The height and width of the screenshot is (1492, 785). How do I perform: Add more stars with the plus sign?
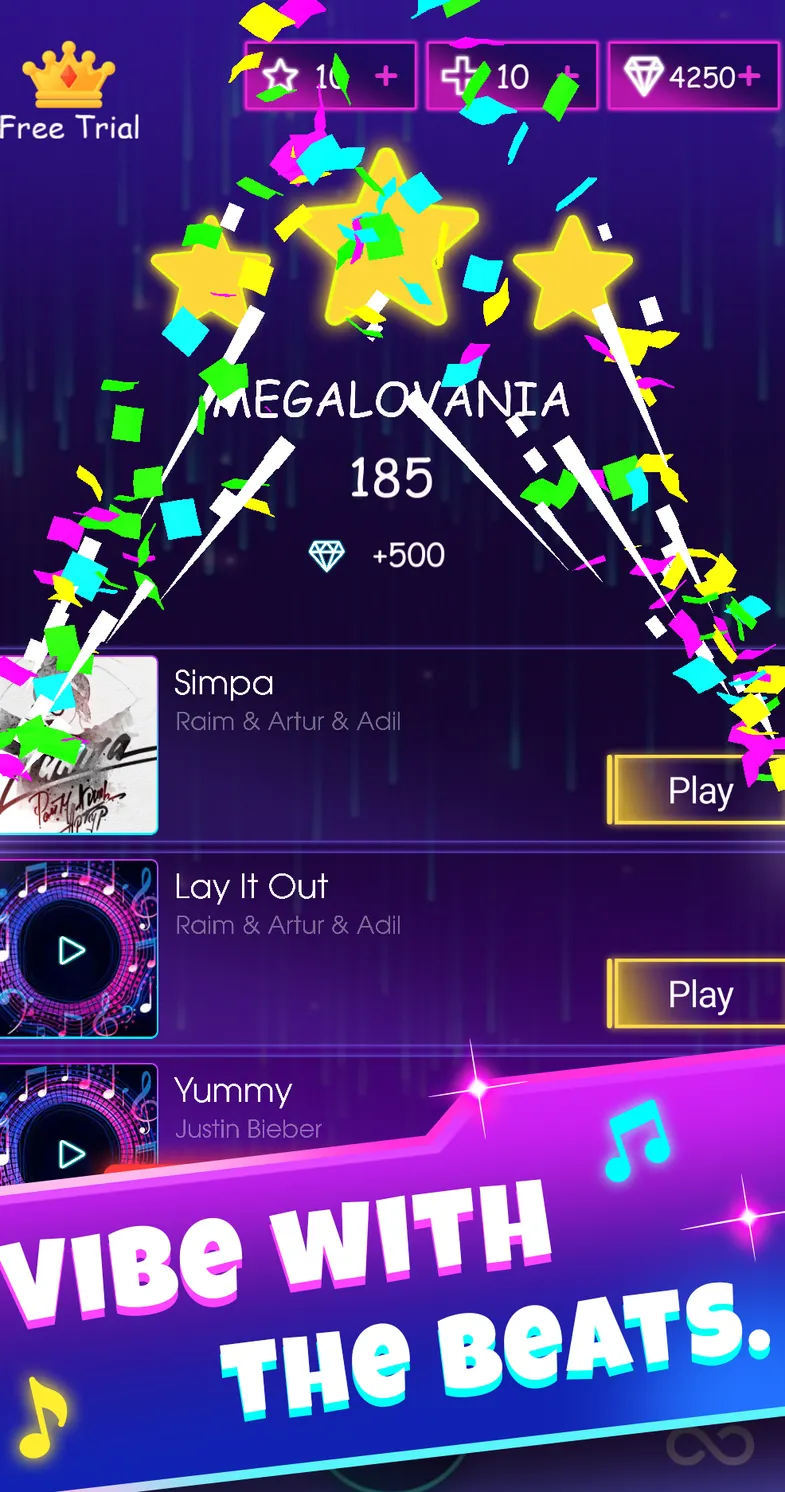(x=386, y=76)
